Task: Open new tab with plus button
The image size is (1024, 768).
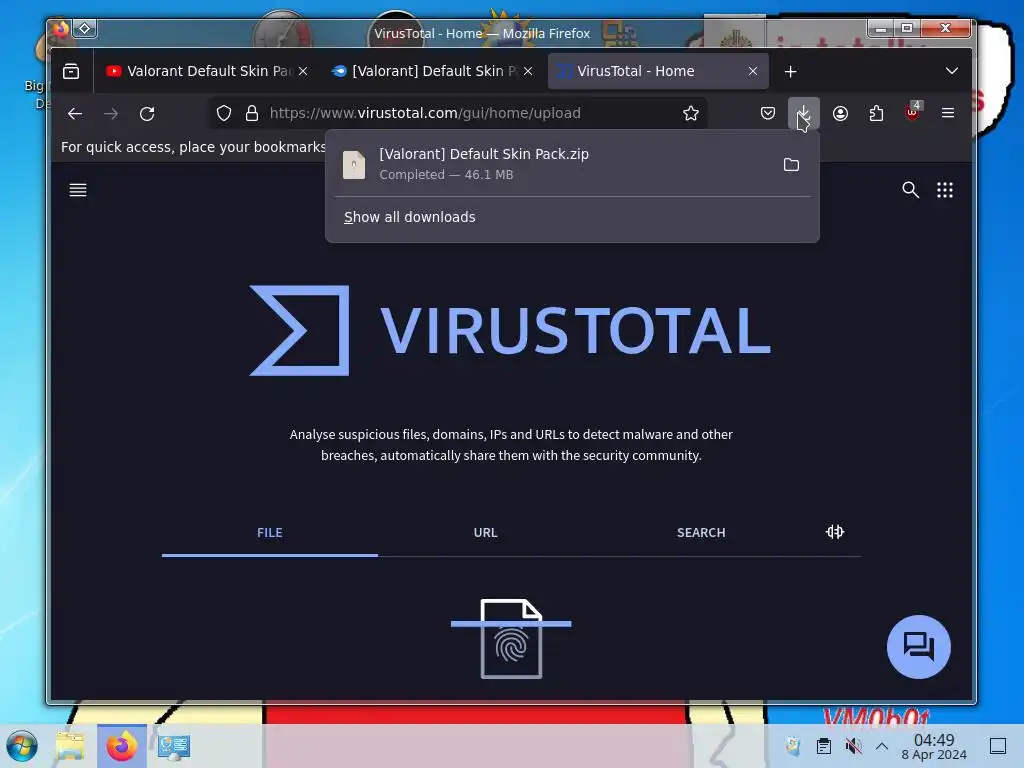Action: point(790,72)
